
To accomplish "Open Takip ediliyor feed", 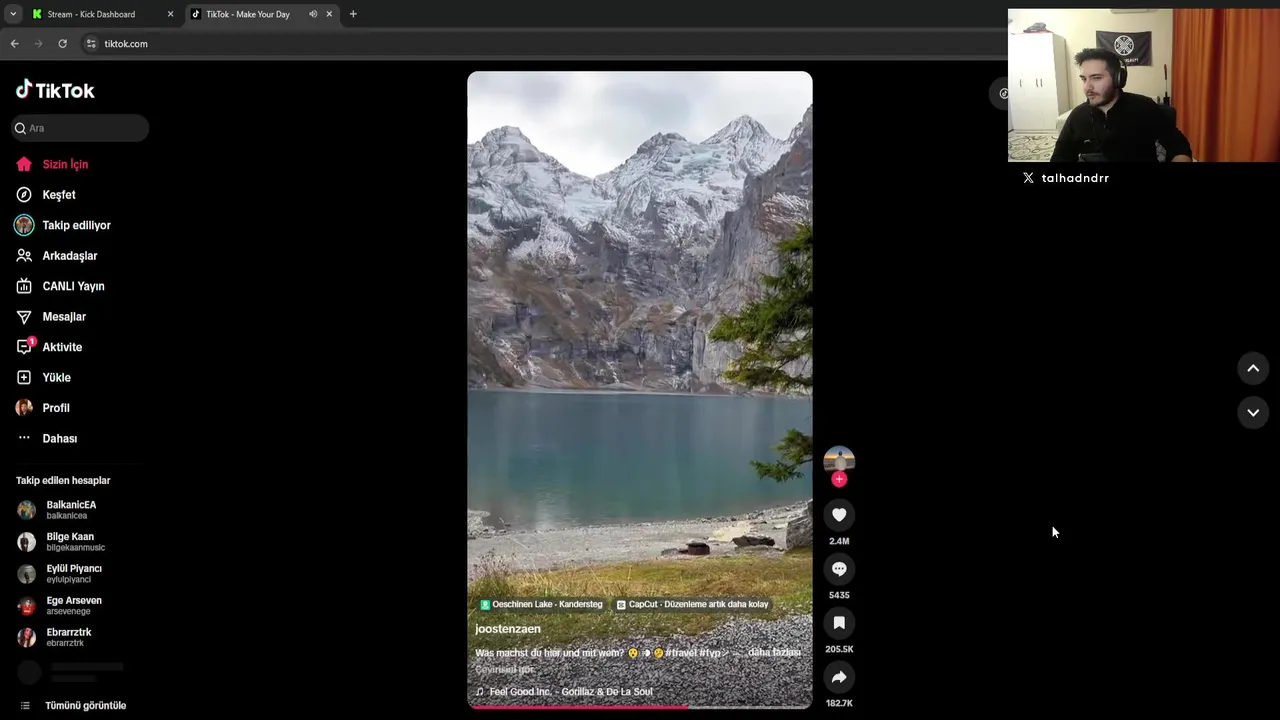I will click(x=76, y=225).
